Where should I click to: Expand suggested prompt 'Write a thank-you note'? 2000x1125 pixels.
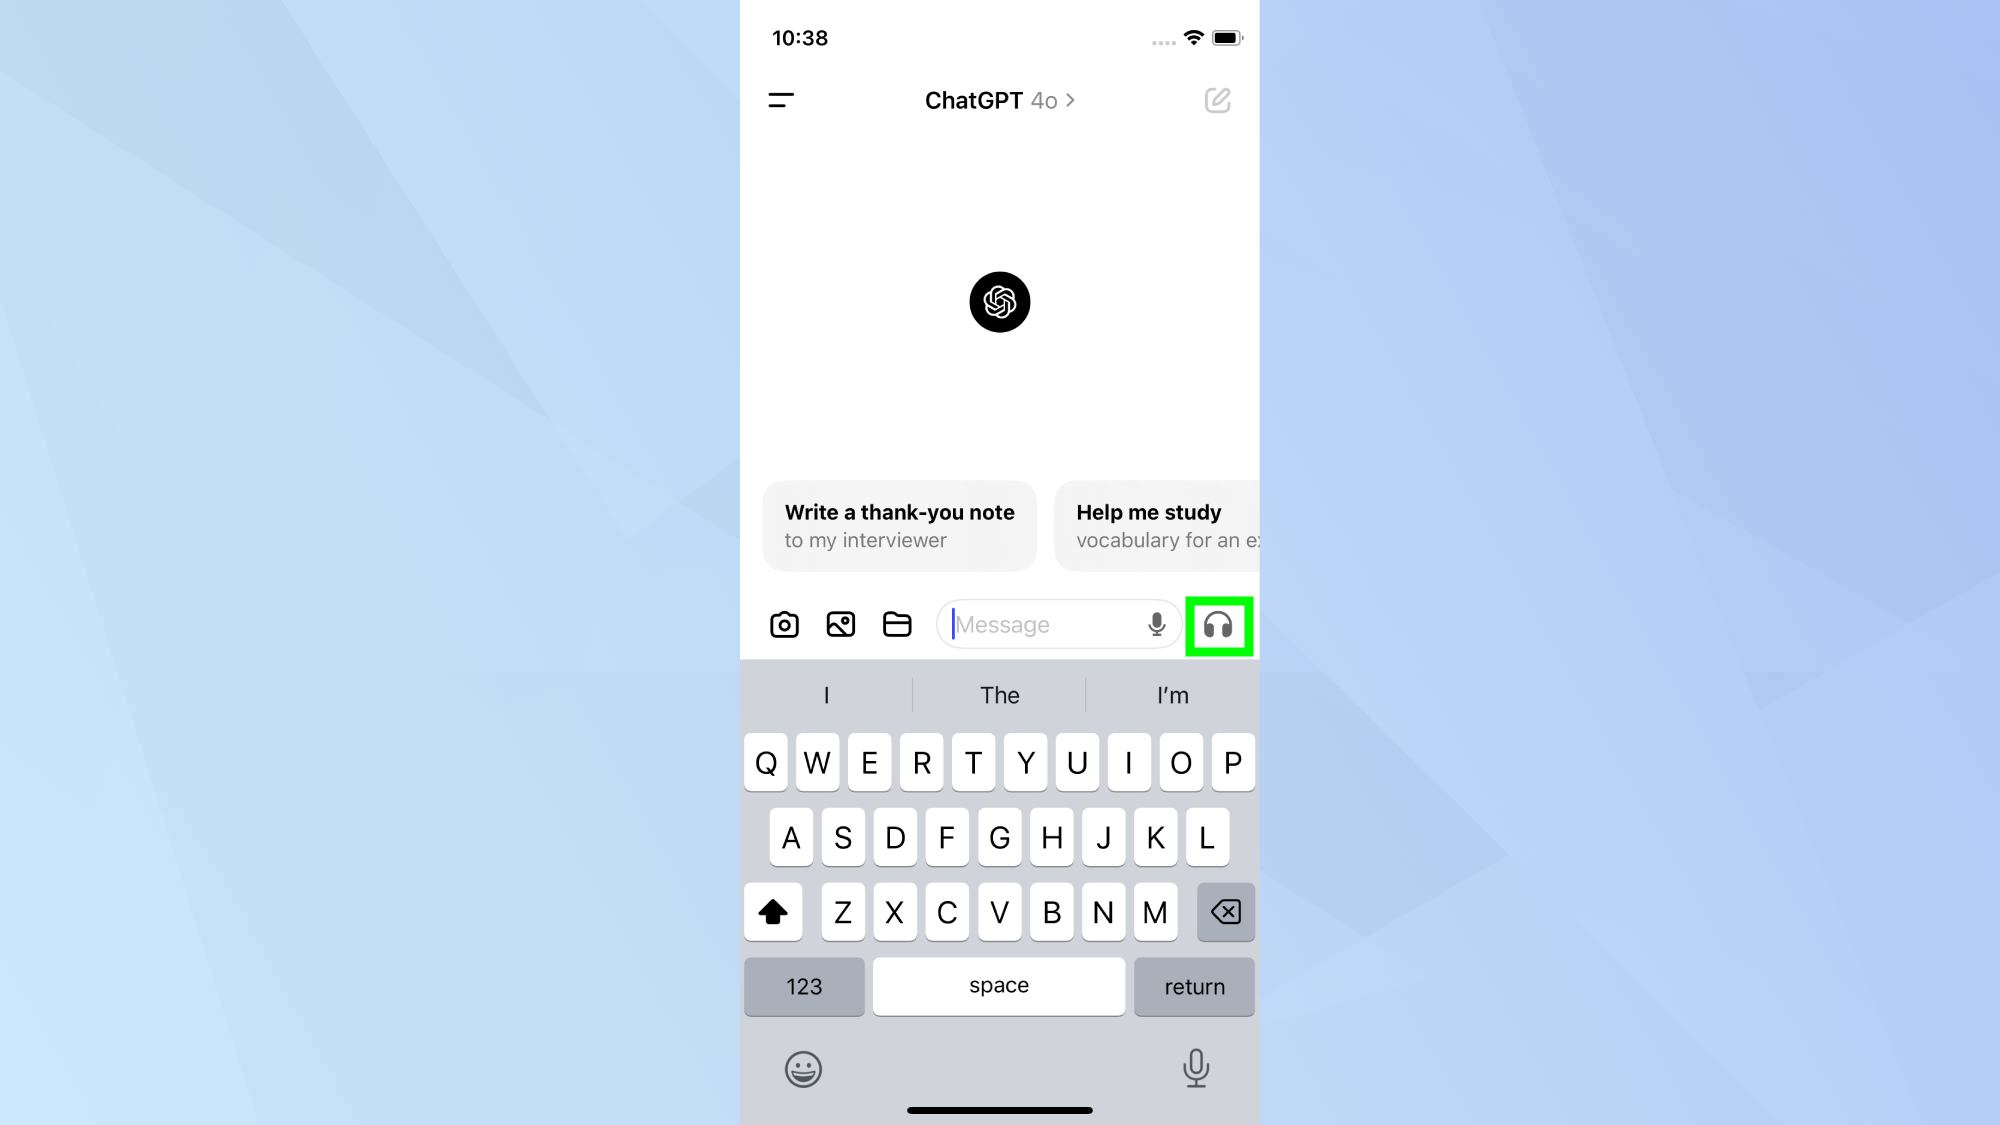point(900,526)
